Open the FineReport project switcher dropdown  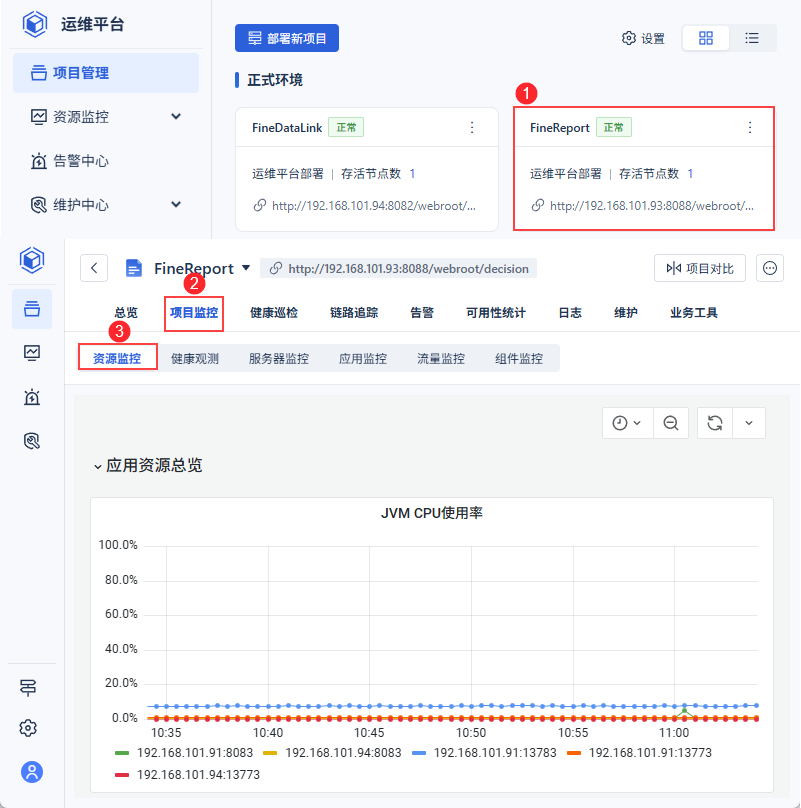[246, 267]
